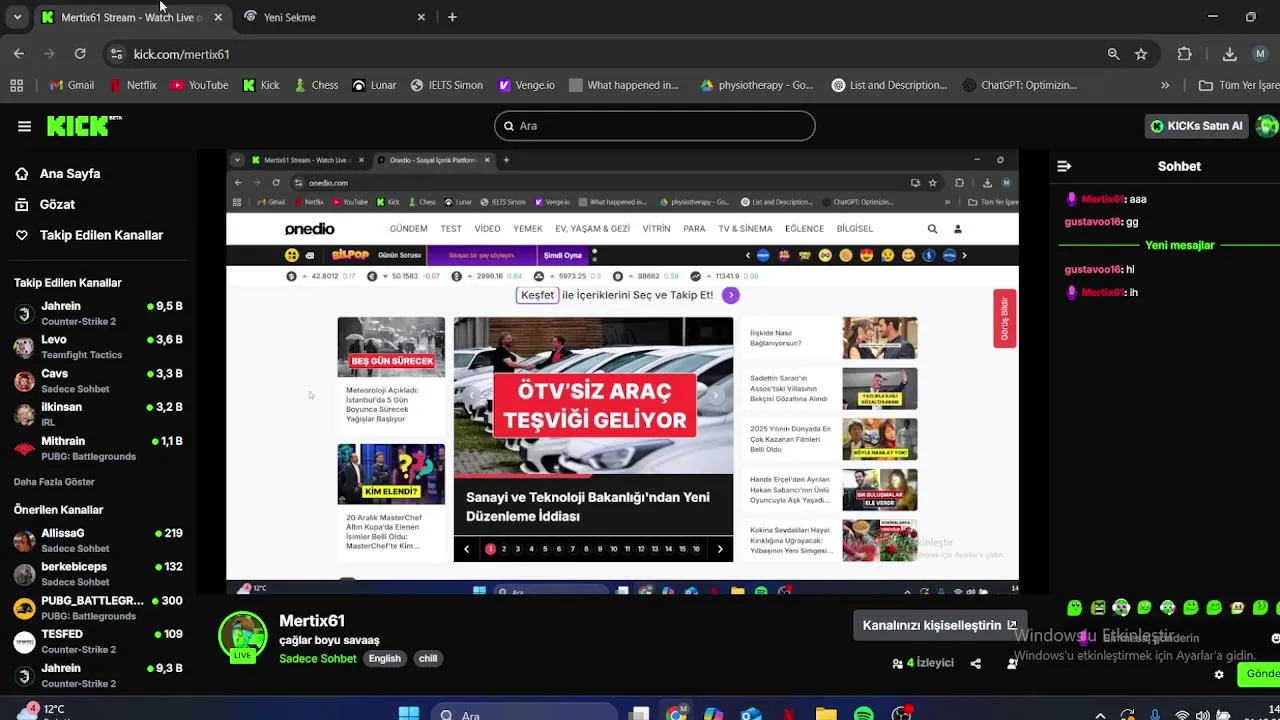Viewport: 1280px width, 720px height.
Task: Click the KICK logo in header
Action: [x=84, y=126]
